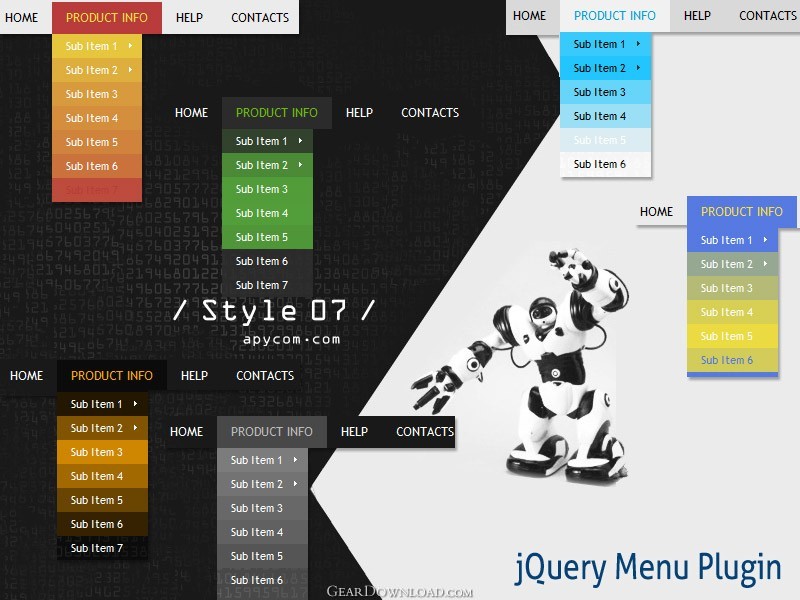The width and height of the screenshot is (800, 600).
Task: Click HOME beside the cyan PRODUCT INFO tab
Action: click(x=530, y=16)
